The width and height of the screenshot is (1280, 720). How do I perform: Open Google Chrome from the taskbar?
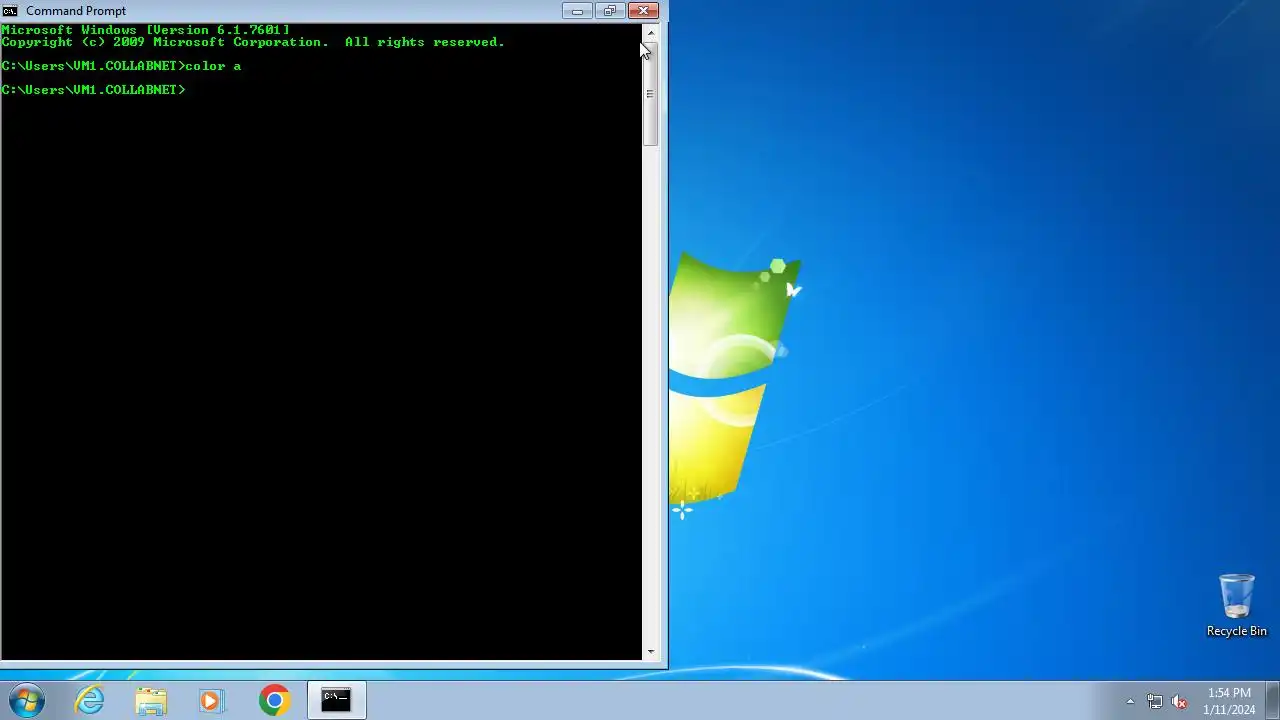coord(274,700)
